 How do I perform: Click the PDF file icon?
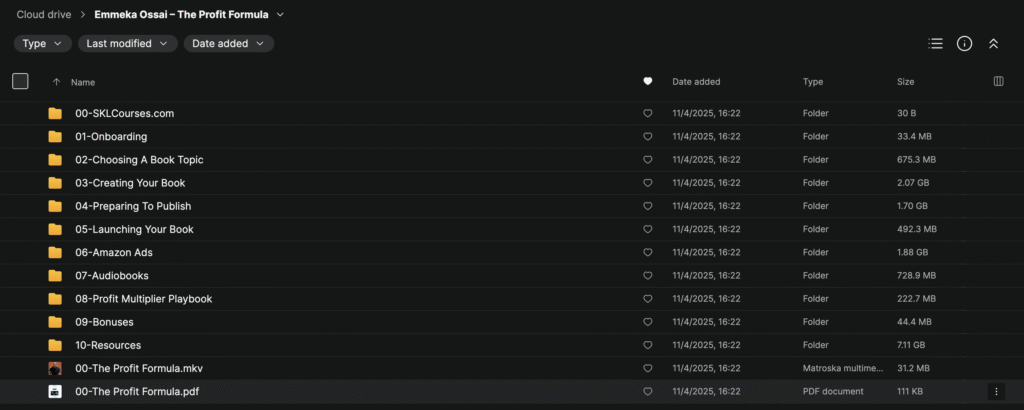pos(55,391)
